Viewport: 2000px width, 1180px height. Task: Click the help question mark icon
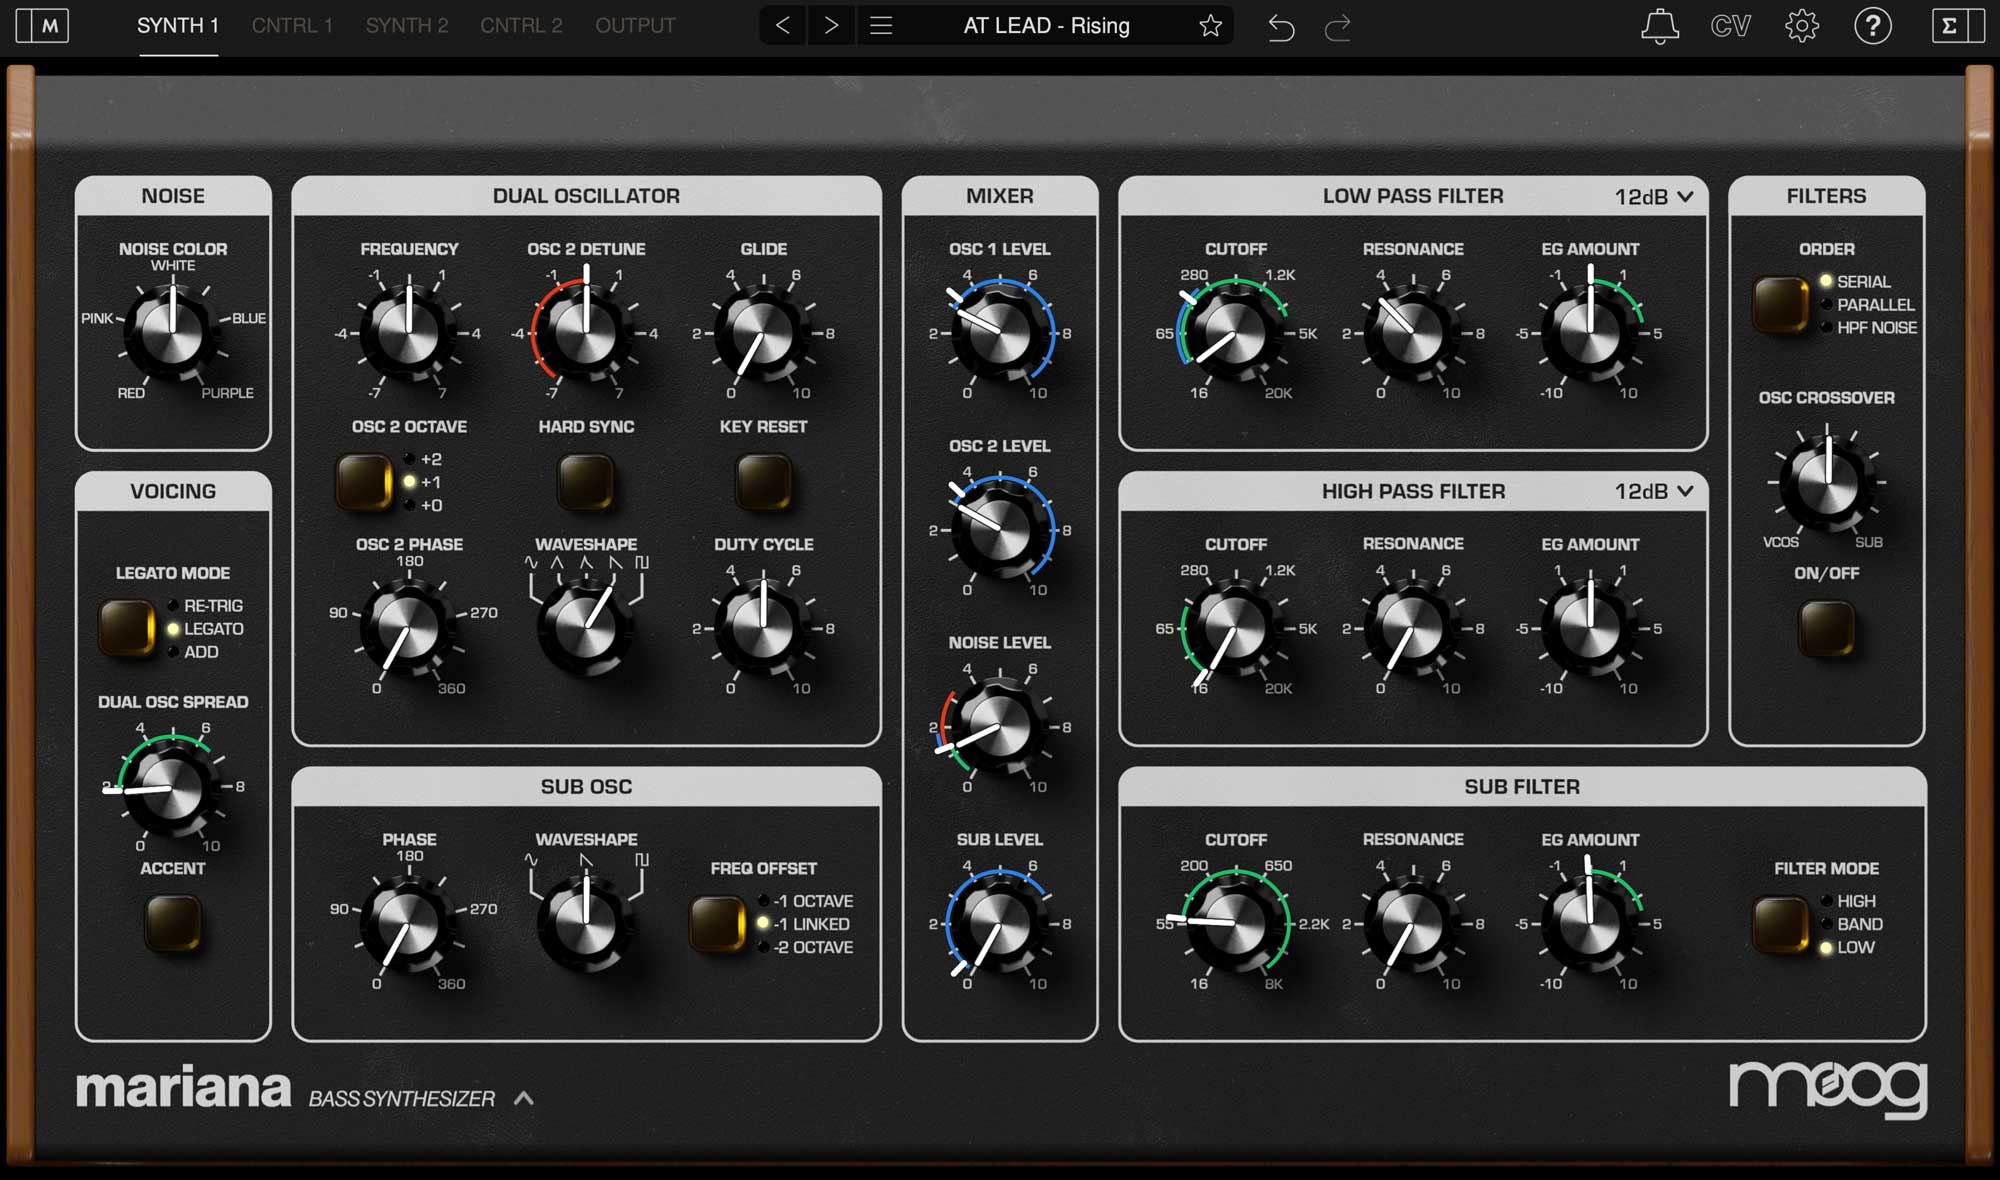(1872, 26)
